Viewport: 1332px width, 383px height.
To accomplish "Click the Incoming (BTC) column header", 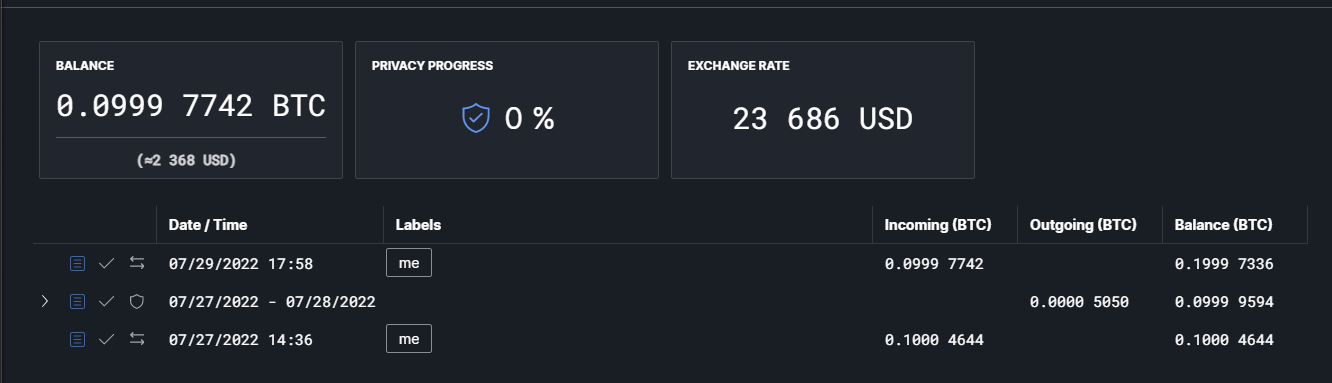I will click(x=938, y=225).
